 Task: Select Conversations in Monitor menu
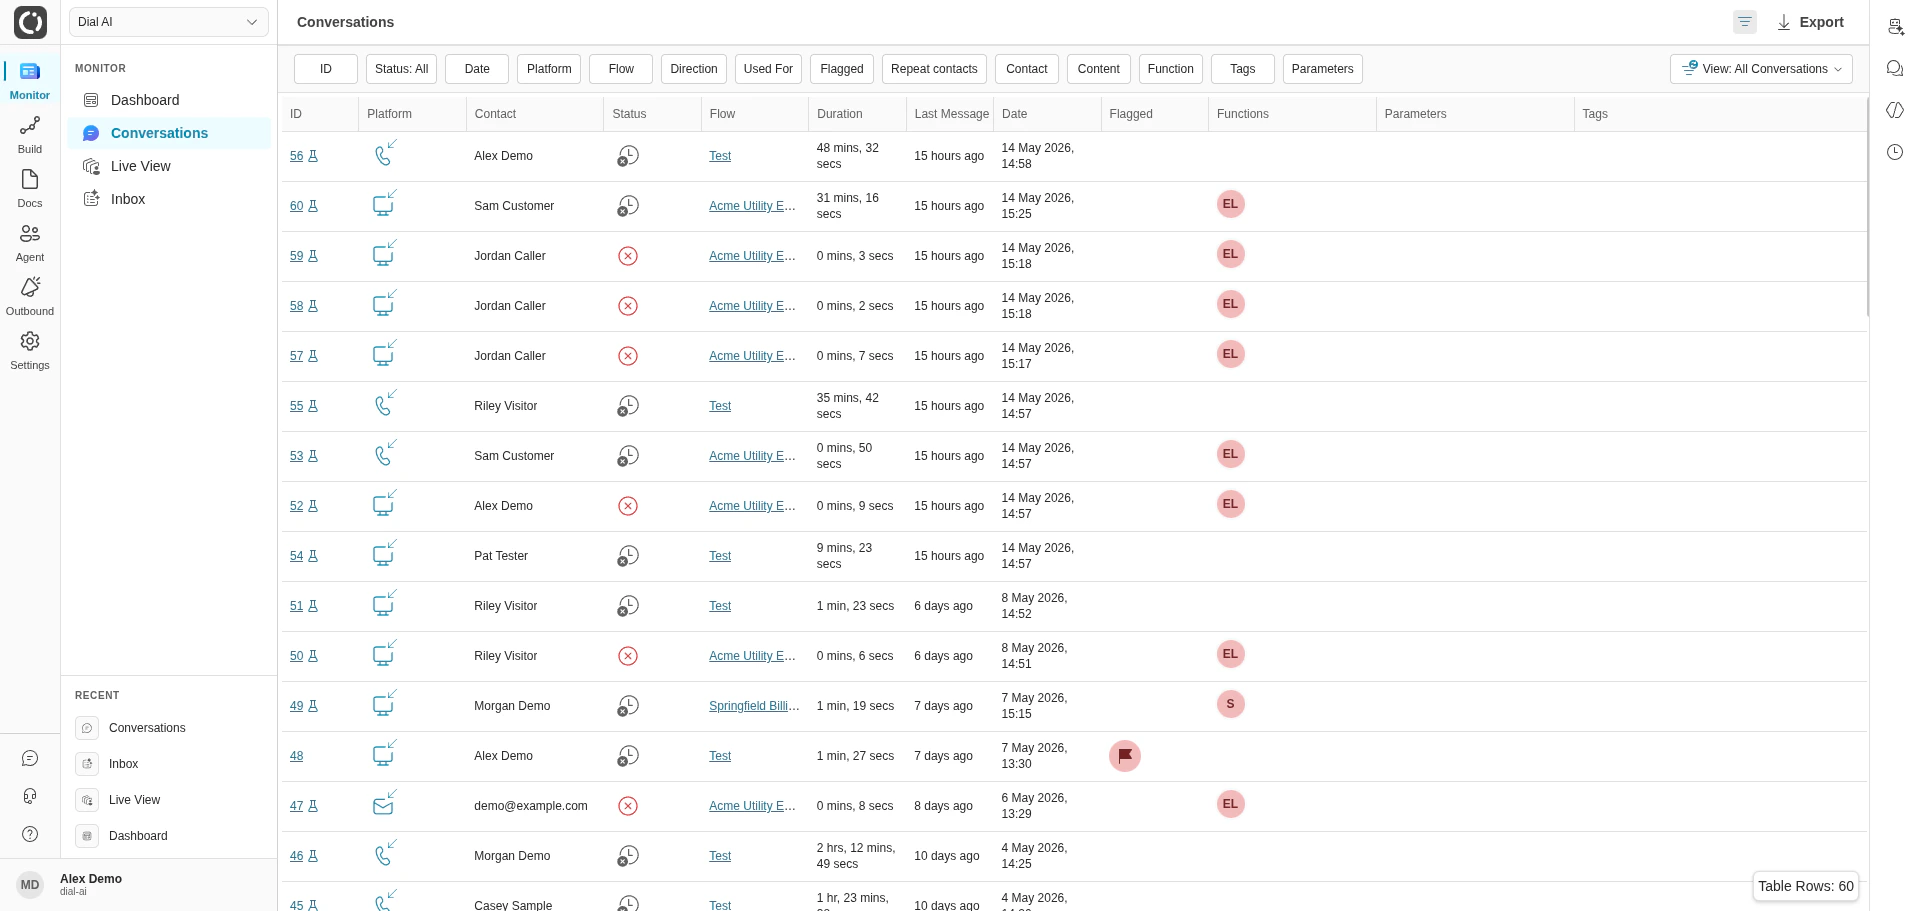[x=169, y=133]
